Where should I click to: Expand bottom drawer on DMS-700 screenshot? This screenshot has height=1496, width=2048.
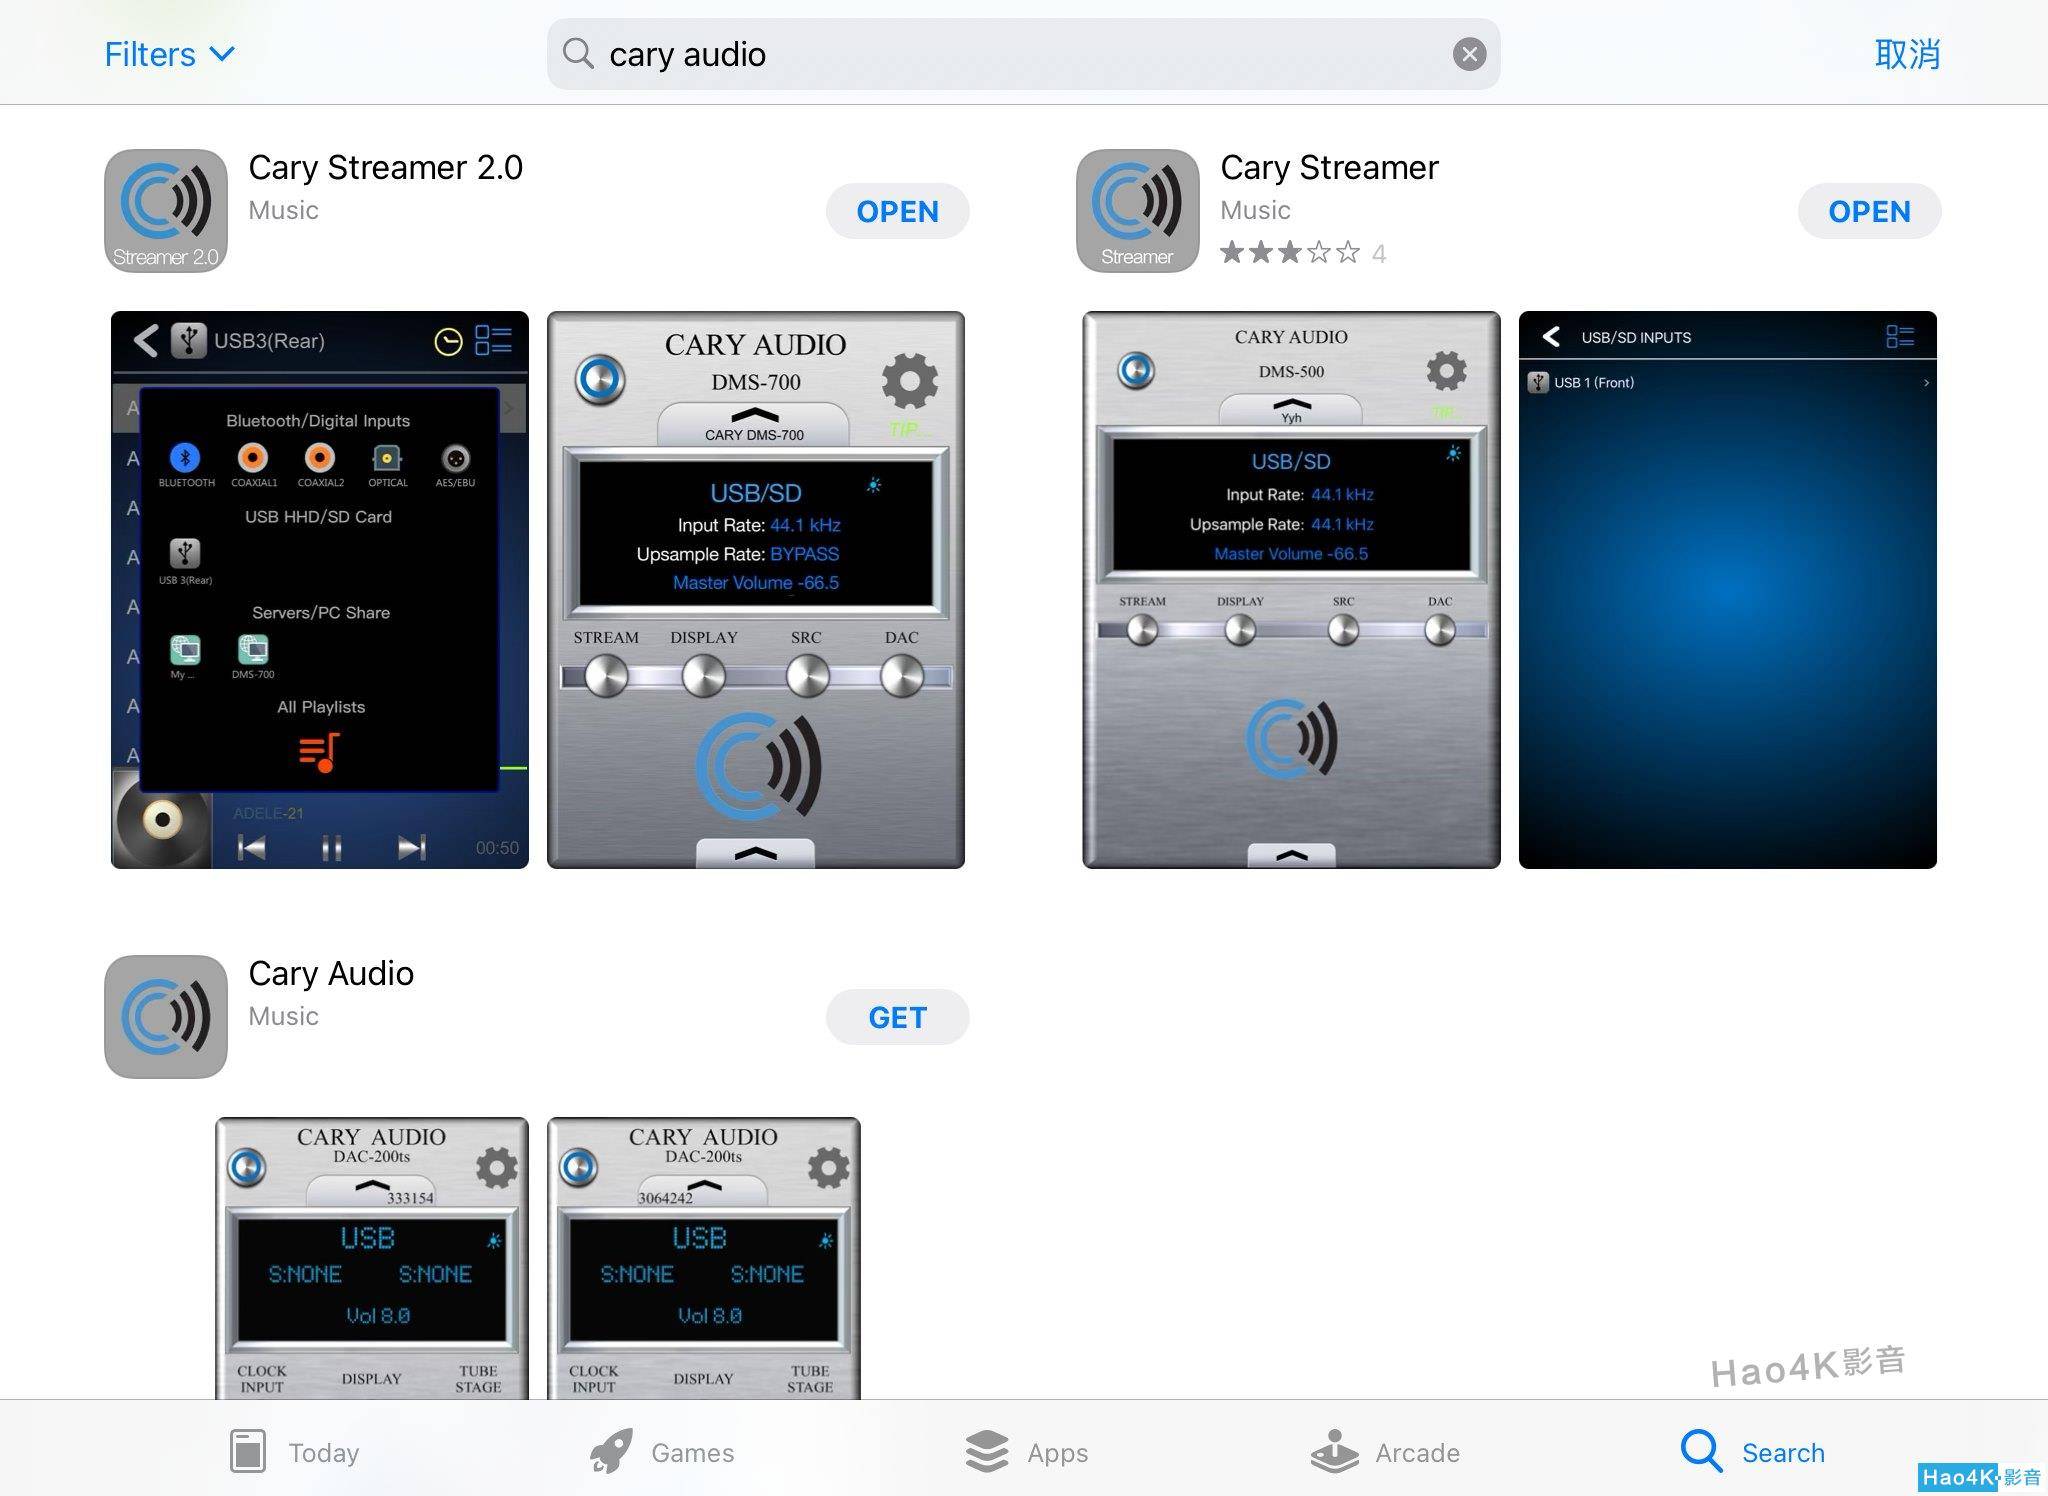(755, 853)
